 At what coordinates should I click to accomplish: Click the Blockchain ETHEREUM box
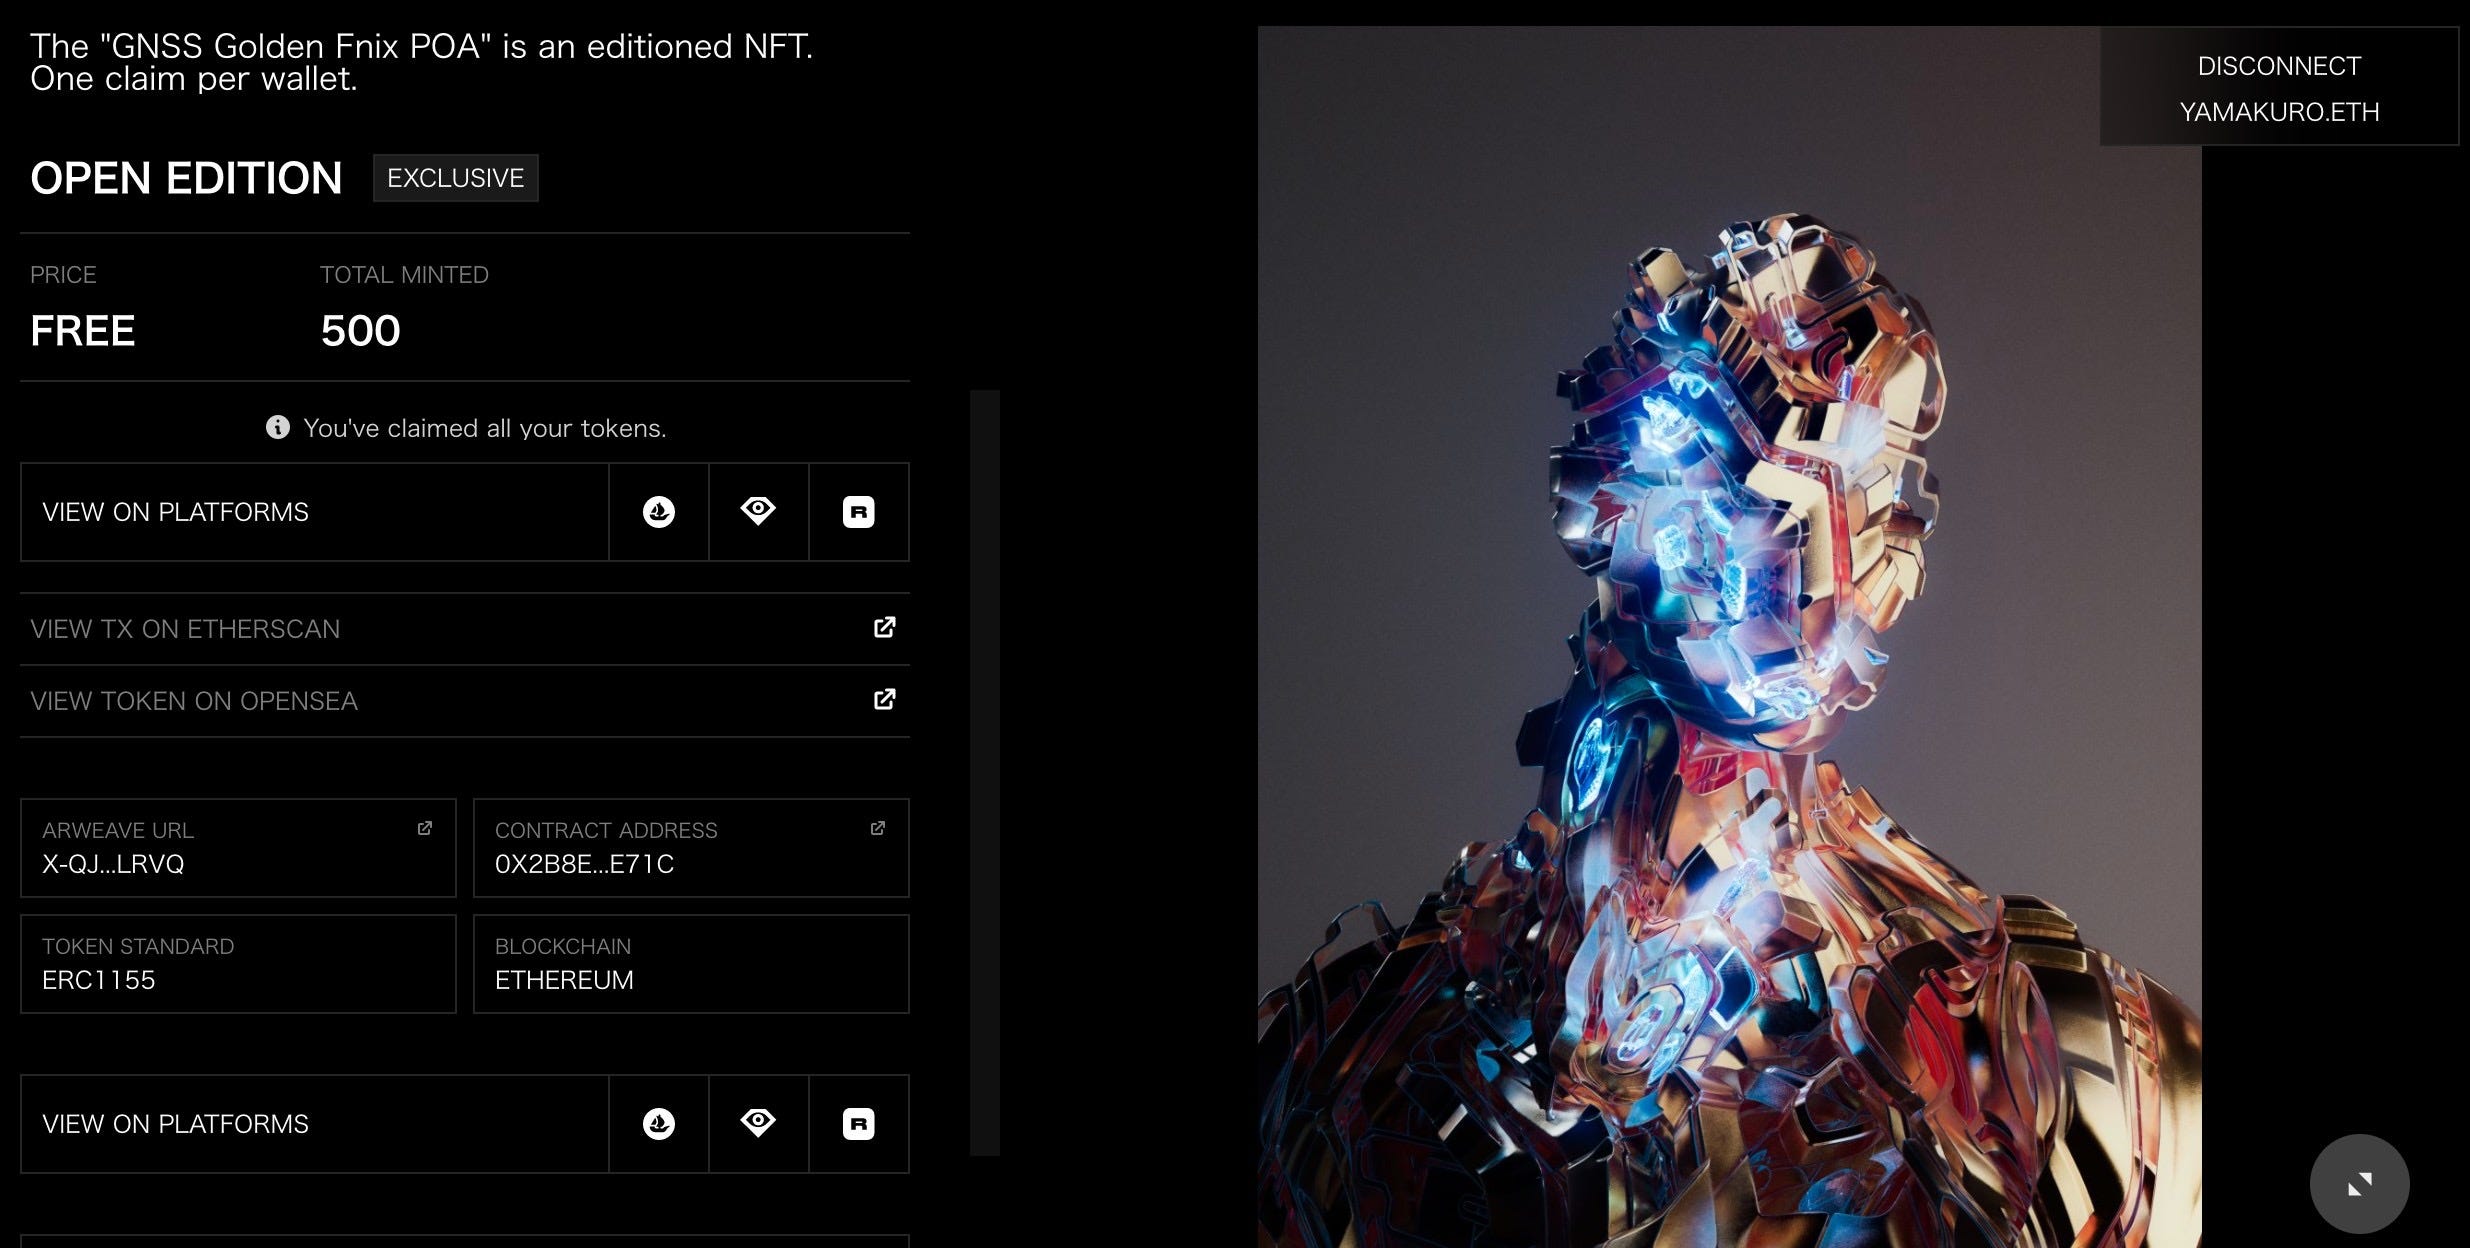691,964
